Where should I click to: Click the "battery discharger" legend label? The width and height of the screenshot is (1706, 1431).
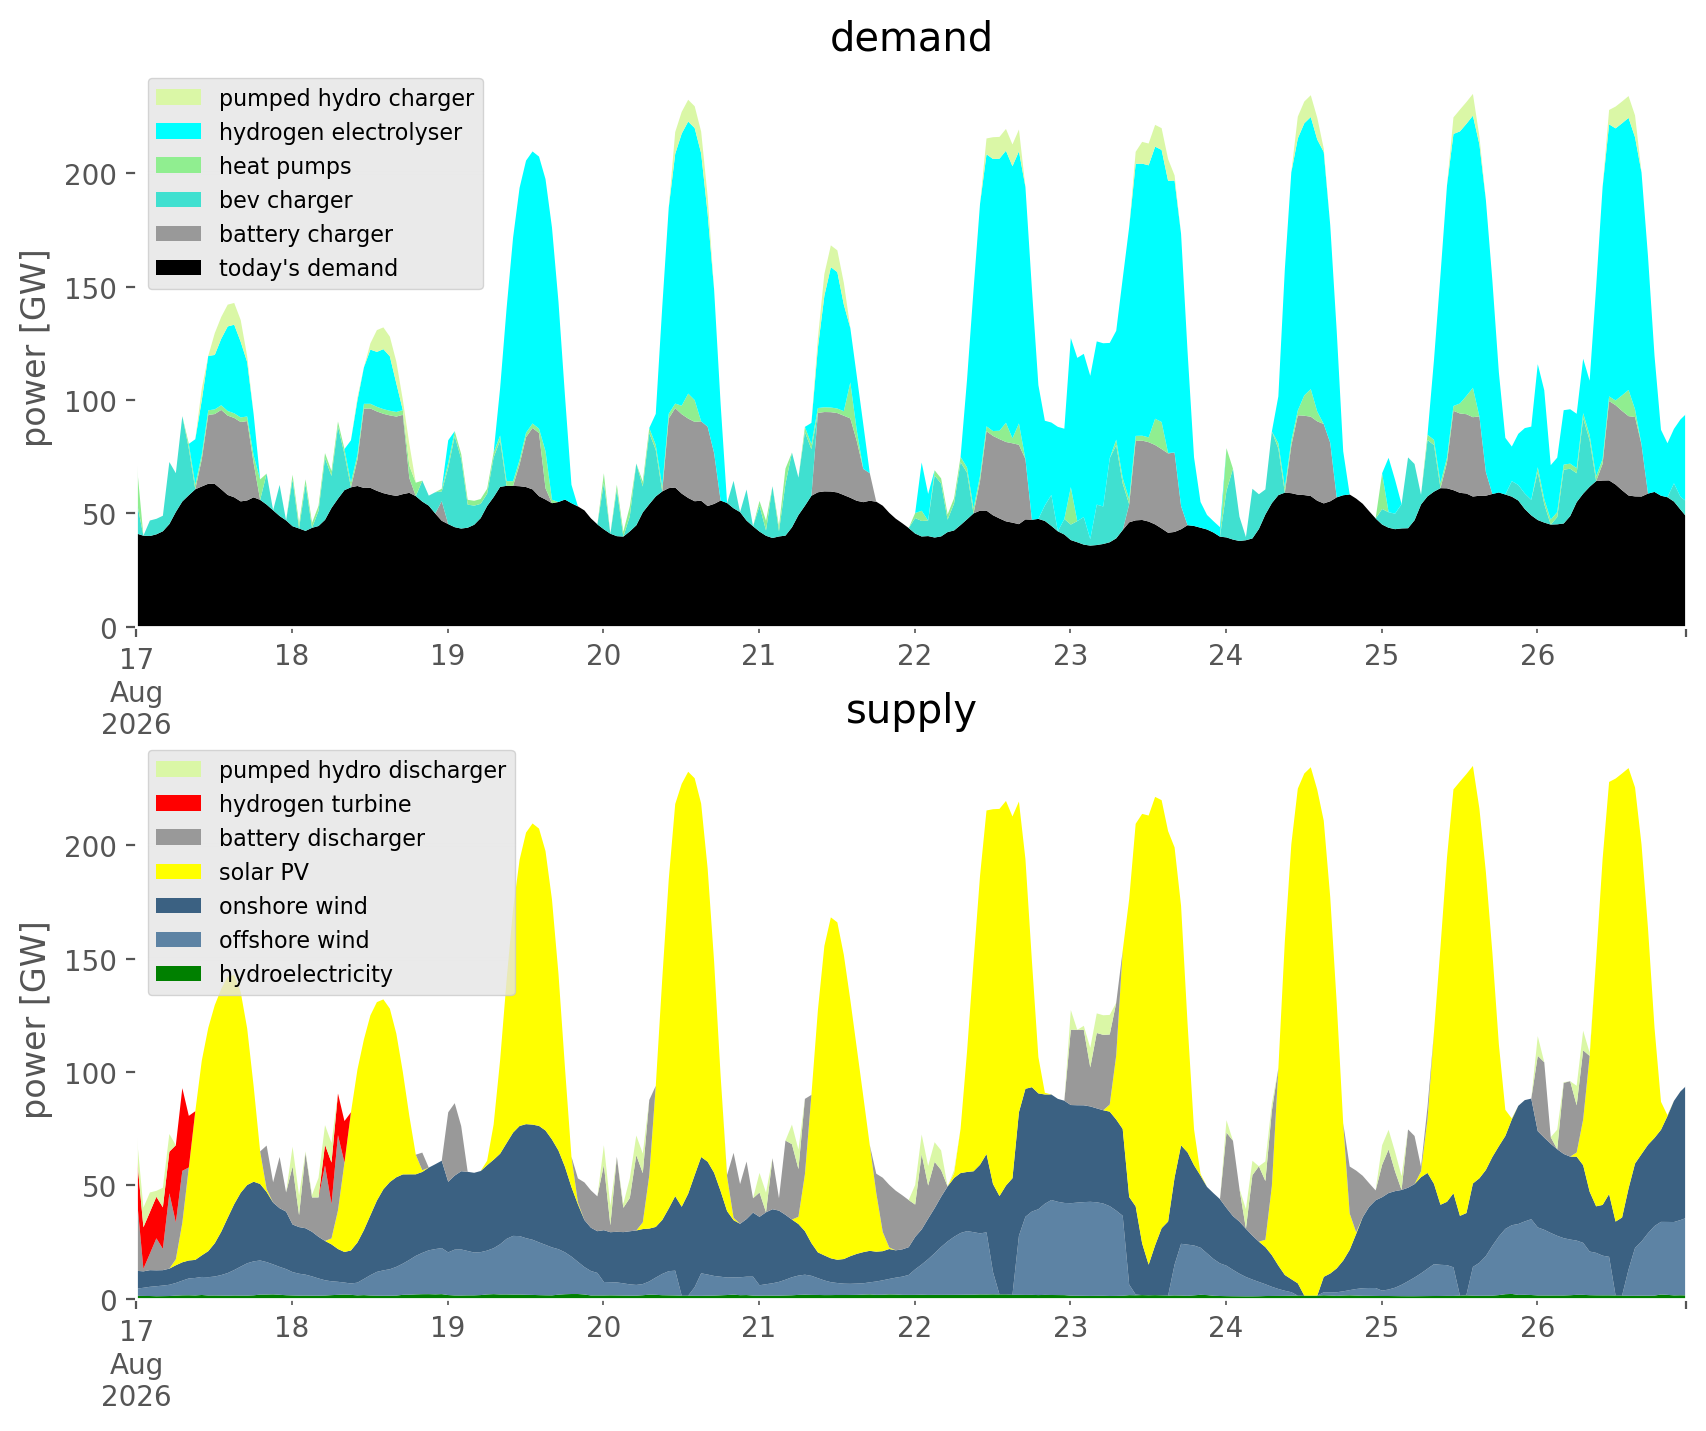coord(322,838)
